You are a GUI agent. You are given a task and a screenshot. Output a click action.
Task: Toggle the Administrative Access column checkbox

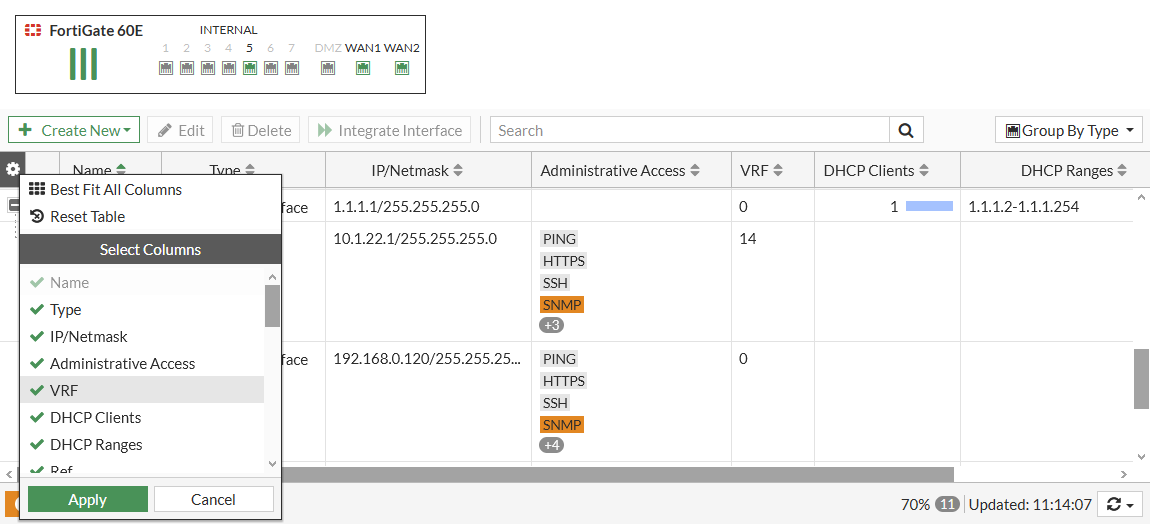[37, 364]
